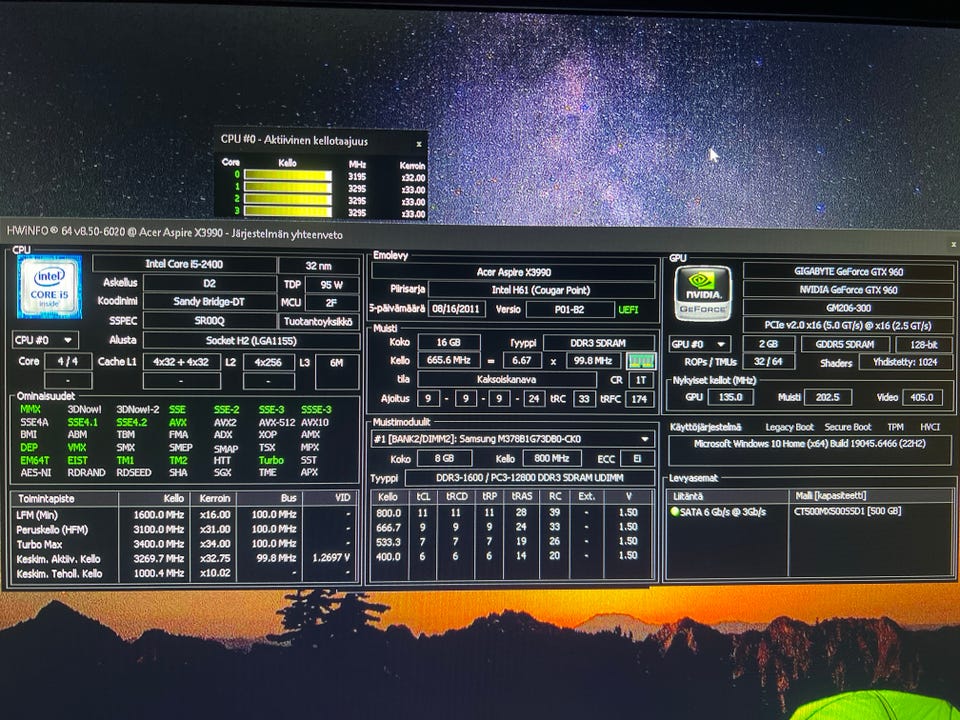The width and height of the screenshot is (960, 720).
Task: Click the Intel H61 (Cougar Point) chipset field
Action: (541, 290)
